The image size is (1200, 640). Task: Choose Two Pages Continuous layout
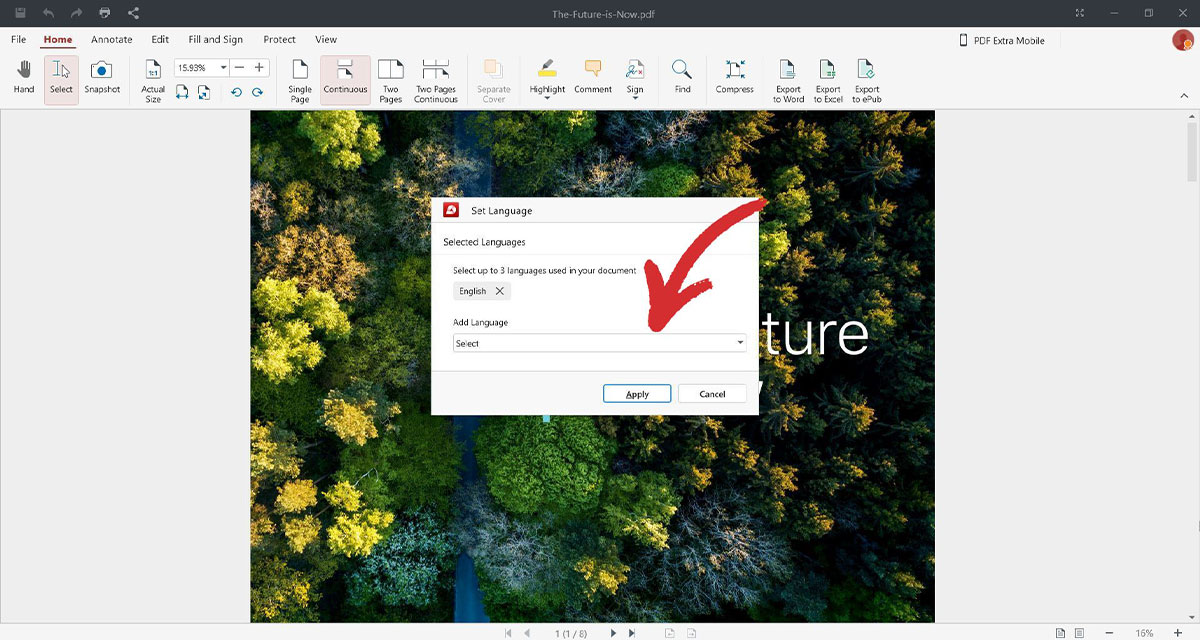tap(436, 80)
